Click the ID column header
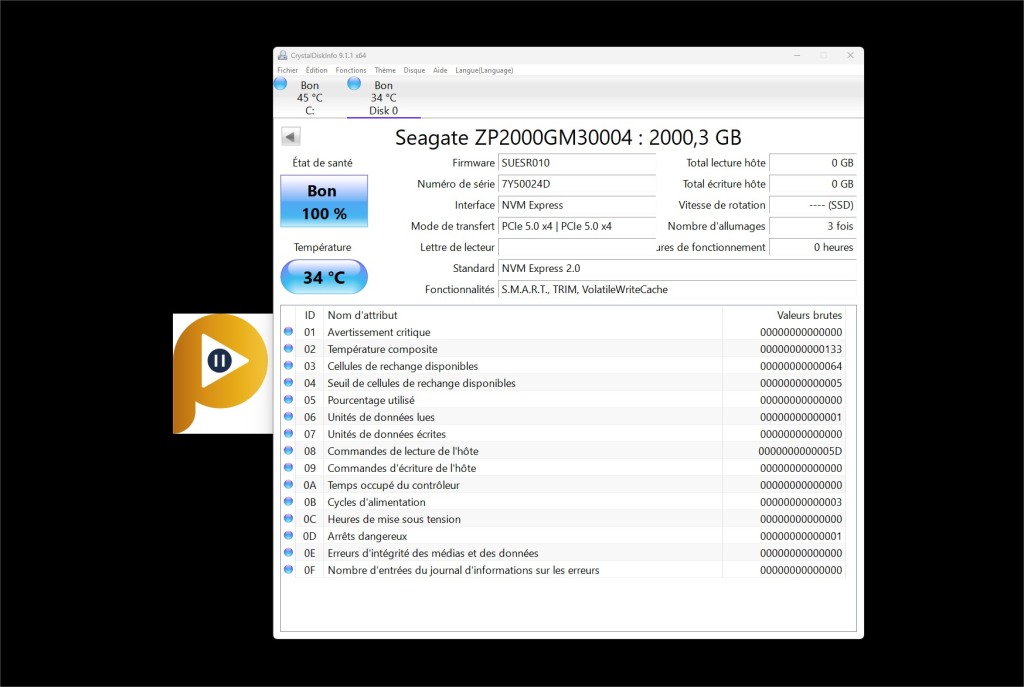Screen dimensions: 1024x687 pos(310,315)
